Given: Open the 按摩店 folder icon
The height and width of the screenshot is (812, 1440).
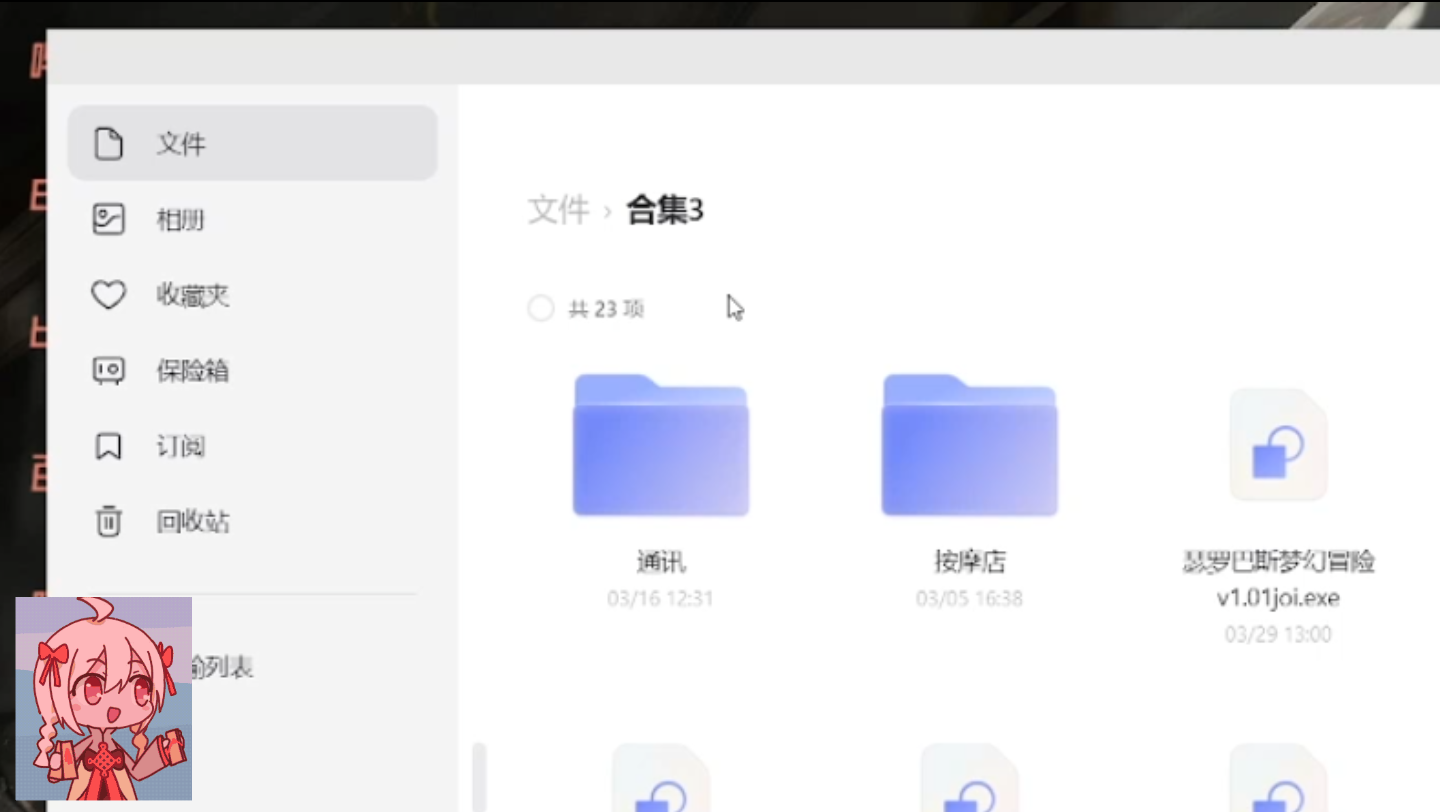Looking at the screenshot, I should coord(969,445).
